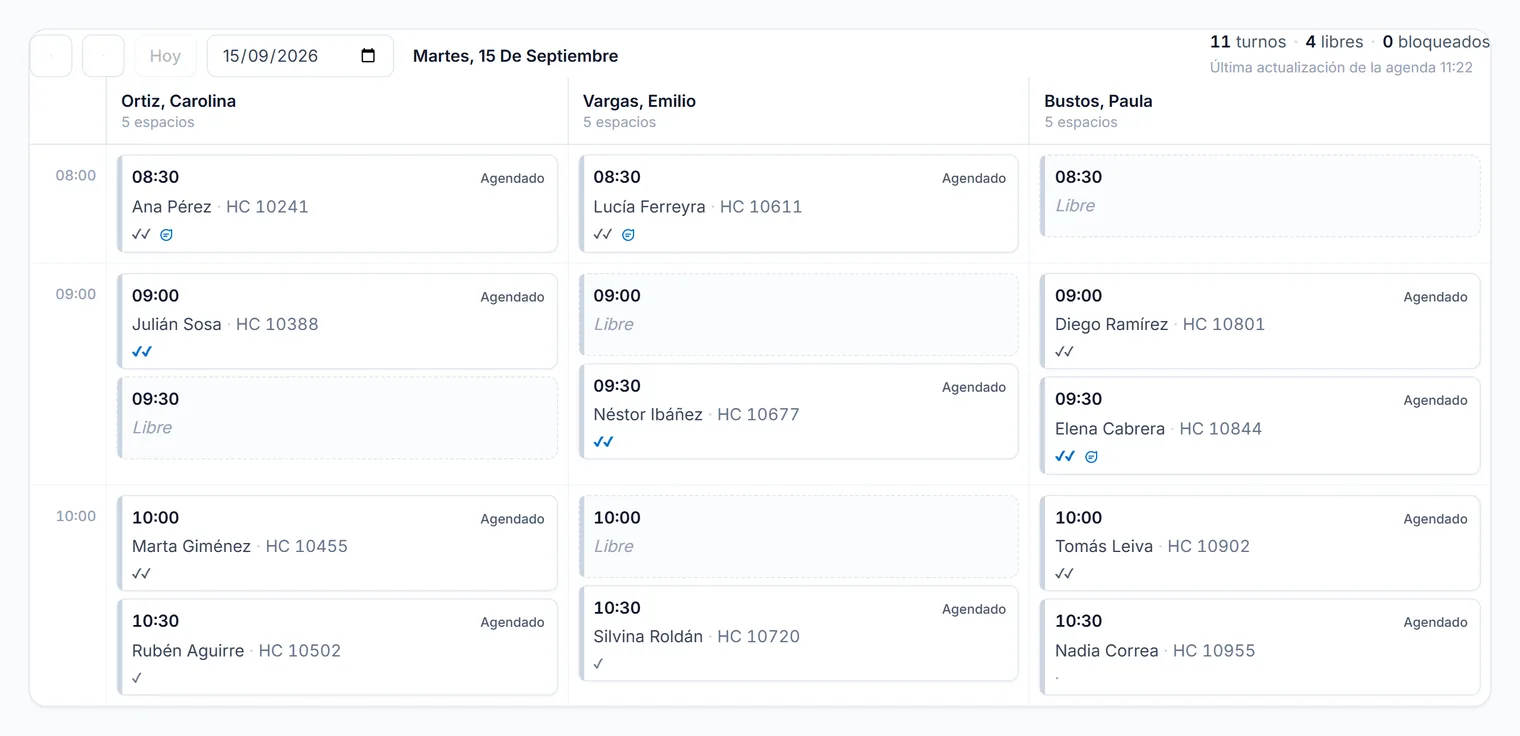This screenshot has height=736, width=1520.
Task: Open Nadia Correa's 10:30 appointment card
Action: point(1260,647)
